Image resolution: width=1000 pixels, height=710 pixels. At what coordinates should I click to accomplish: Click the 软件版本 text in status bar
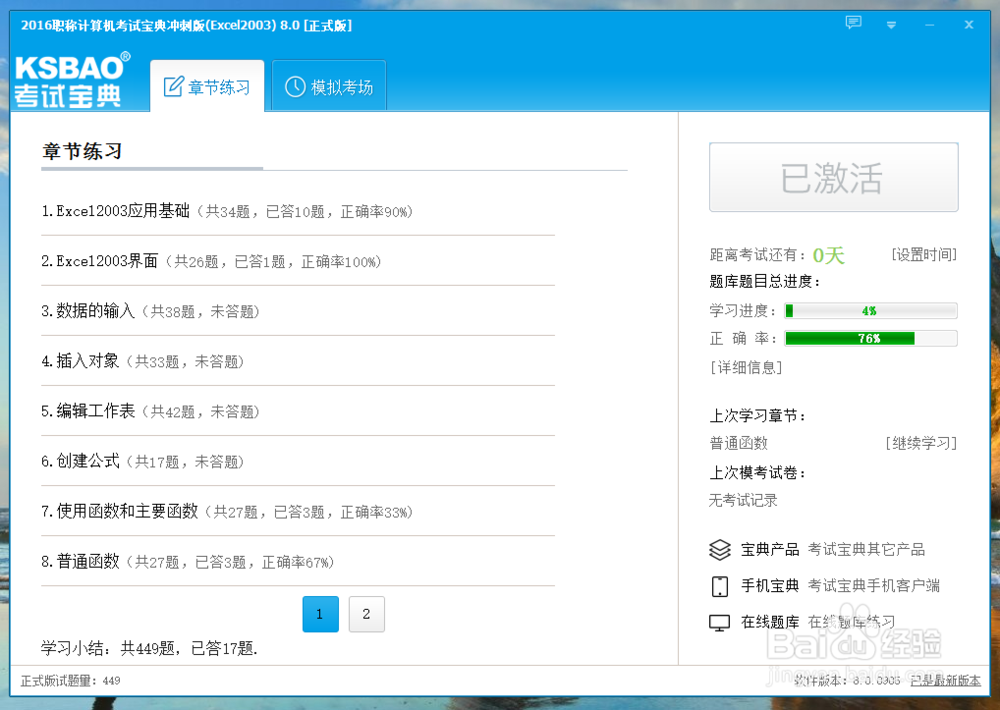click(848, 681)
